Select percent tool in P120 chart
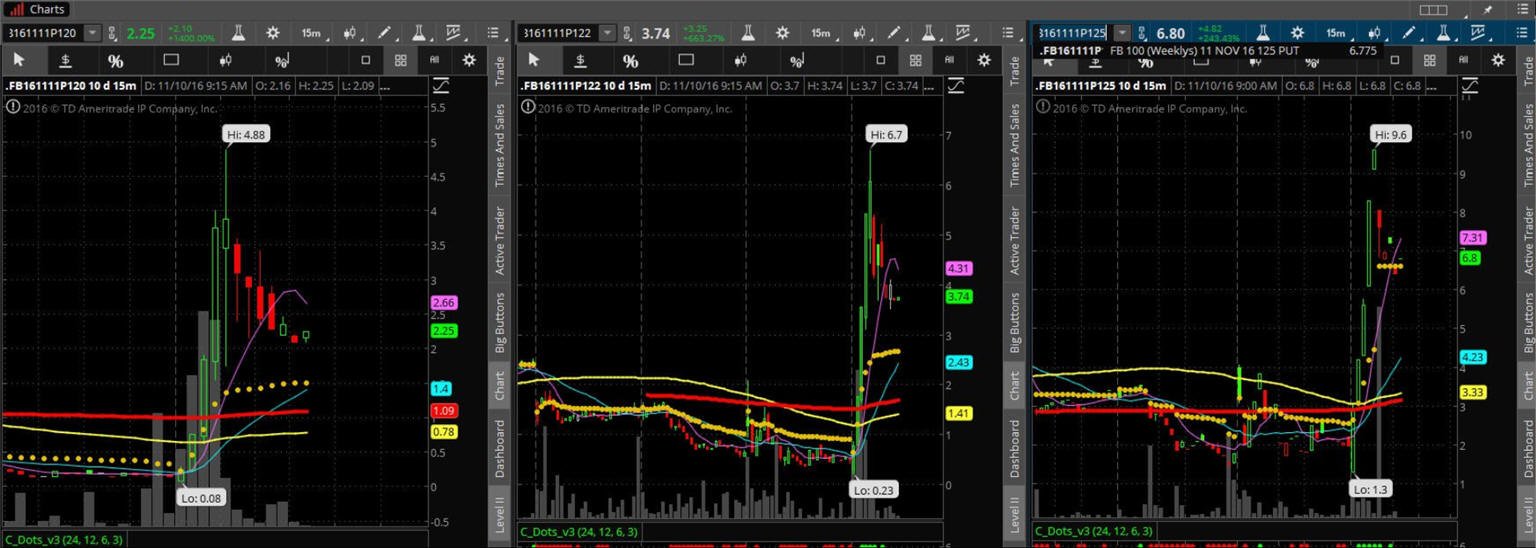 [x=116, y=61]
